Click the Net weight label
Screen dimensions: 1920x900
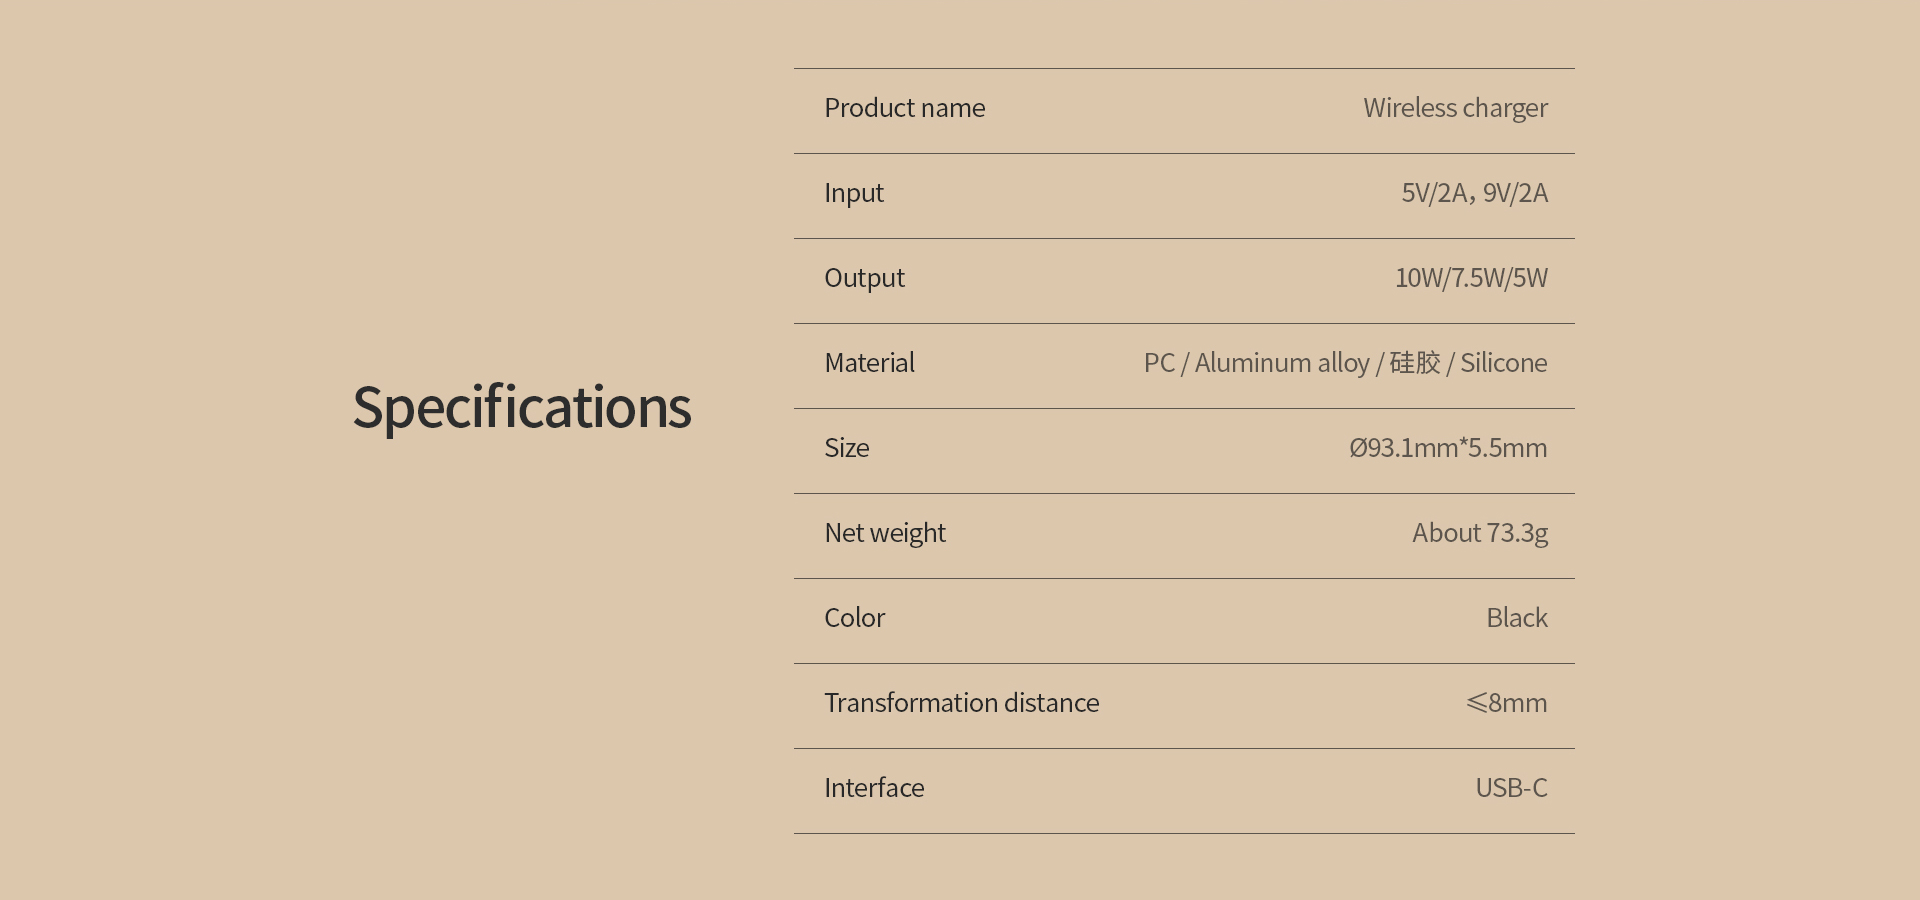pos(884,533)
